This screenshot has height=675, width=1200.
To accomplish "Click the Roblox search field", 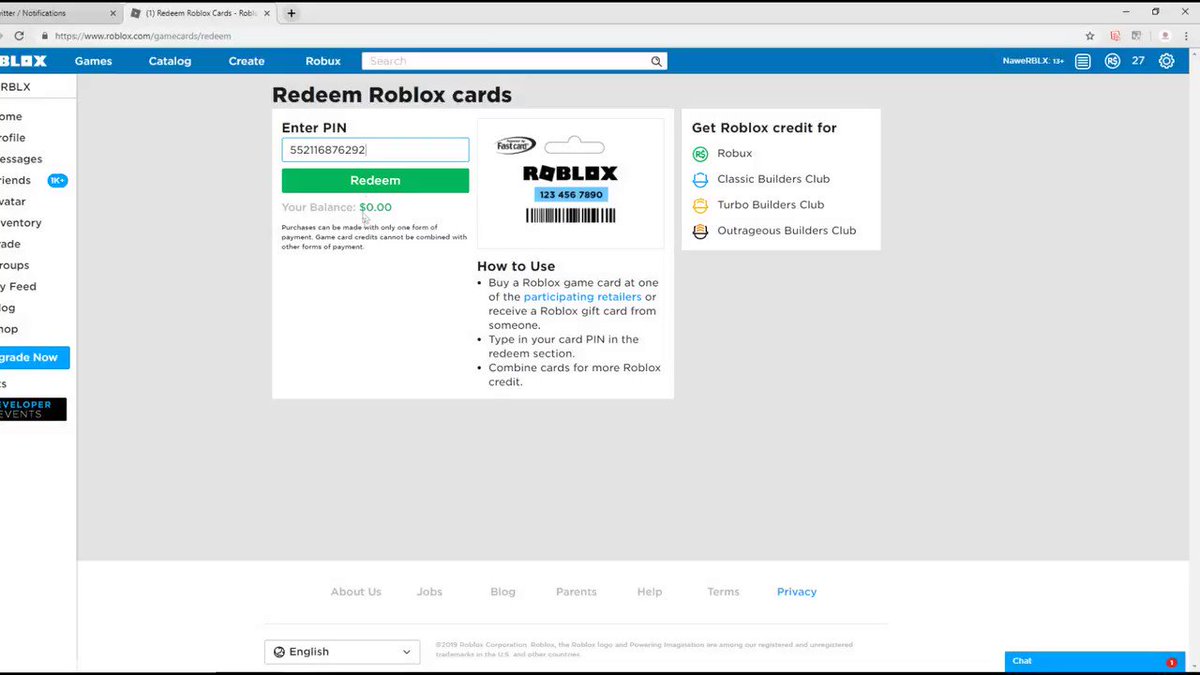I will (x=505, y=61).
